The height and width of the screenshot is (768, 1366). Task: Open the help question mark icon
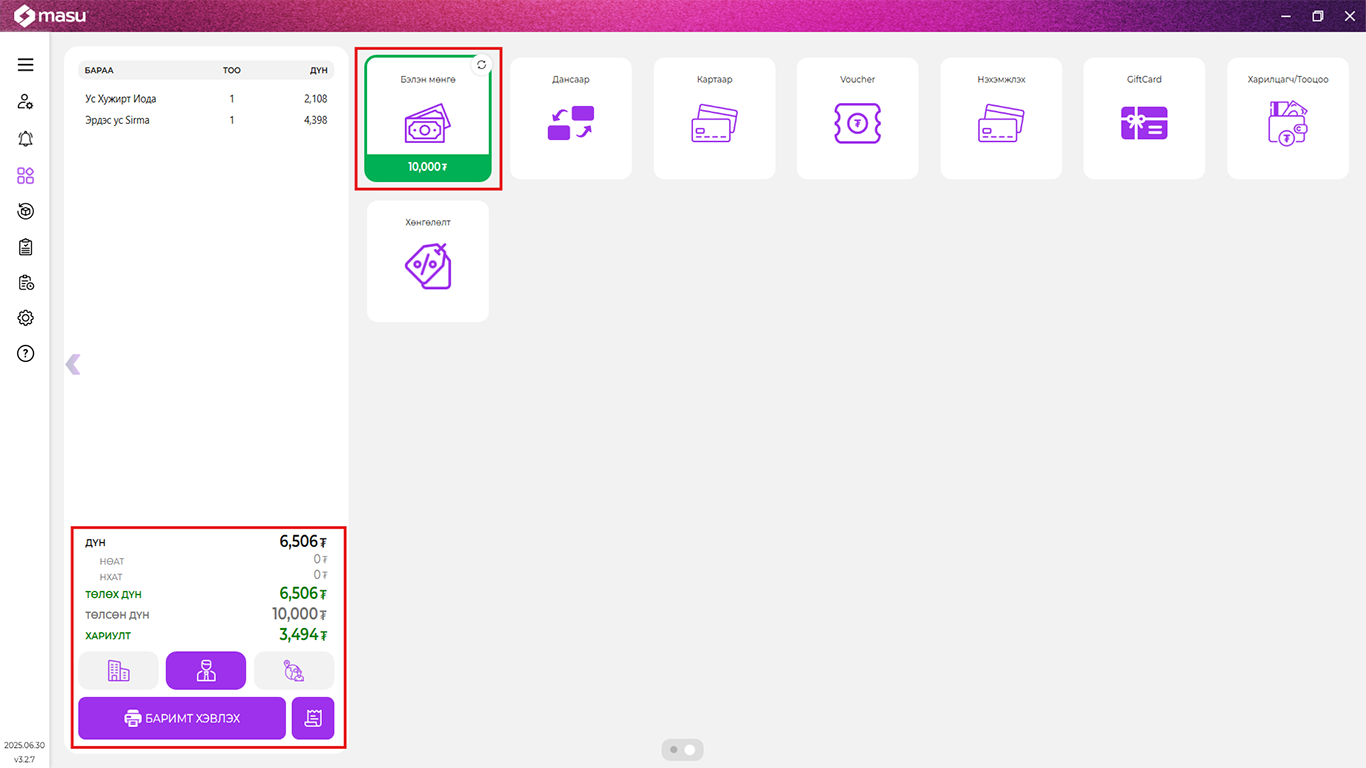25,353
